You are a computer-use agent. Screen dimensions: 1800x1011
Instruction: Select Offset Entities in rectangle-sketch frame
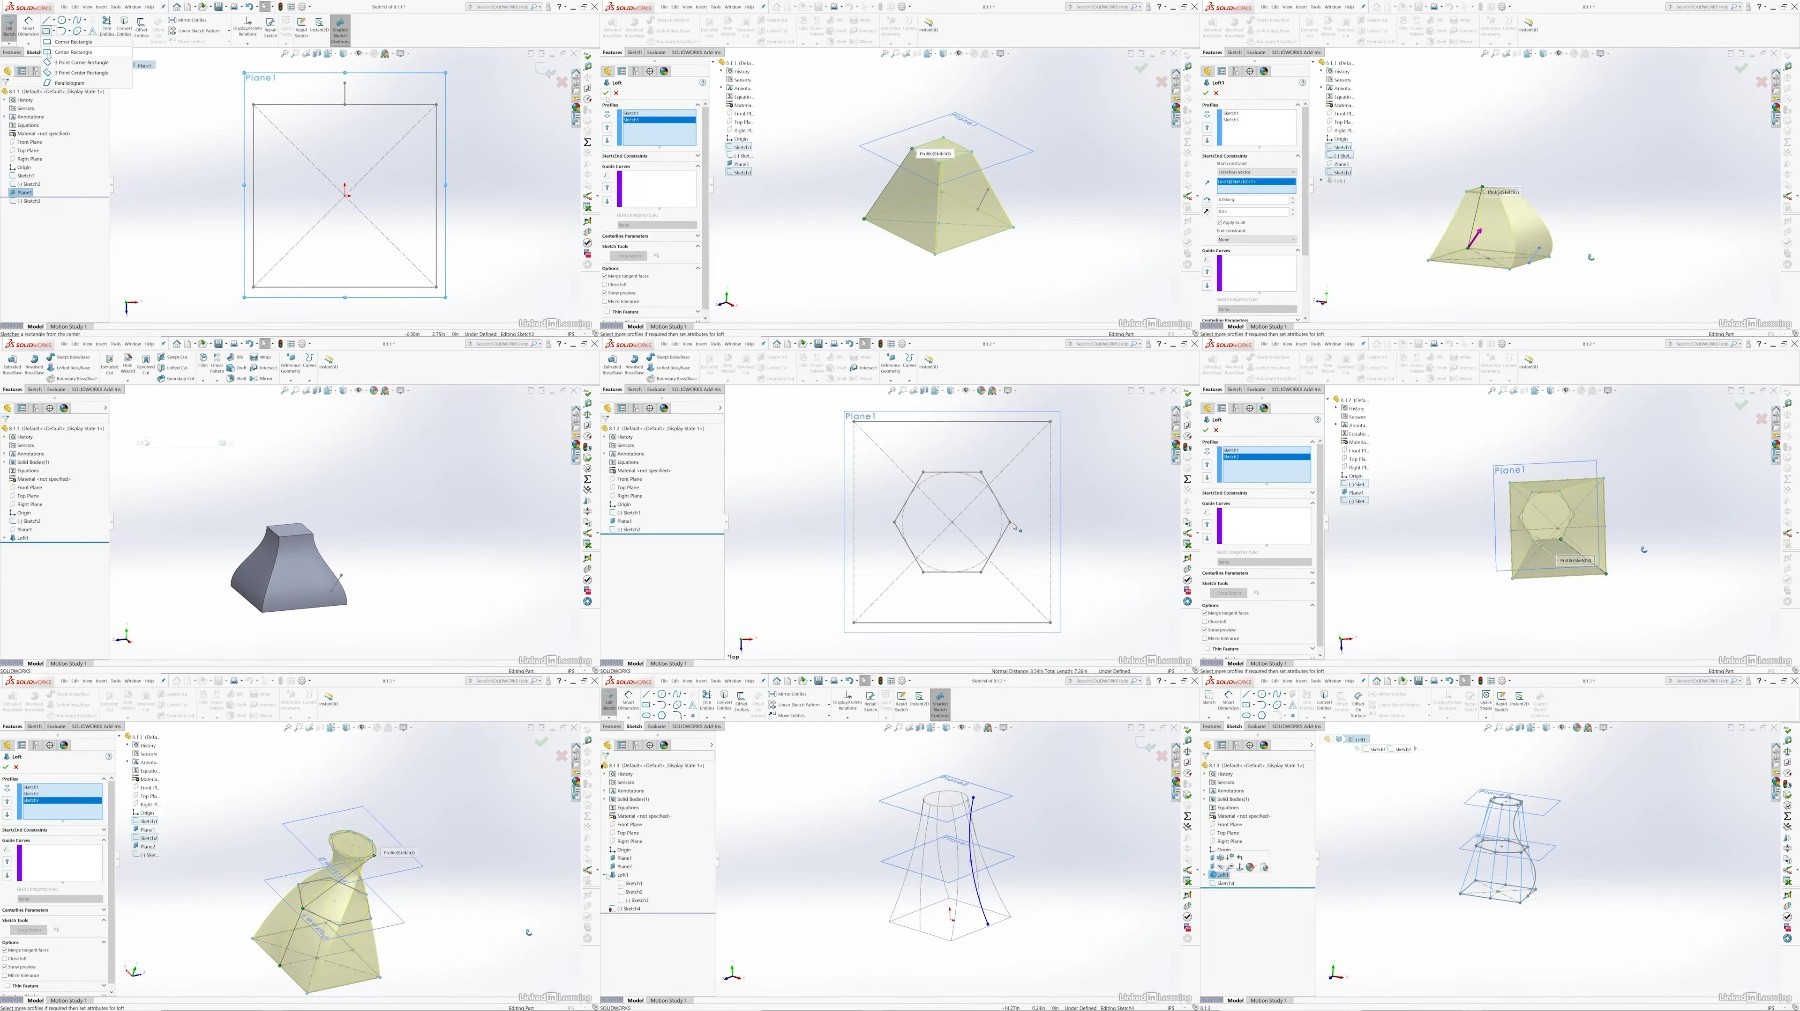pos(141,27)
